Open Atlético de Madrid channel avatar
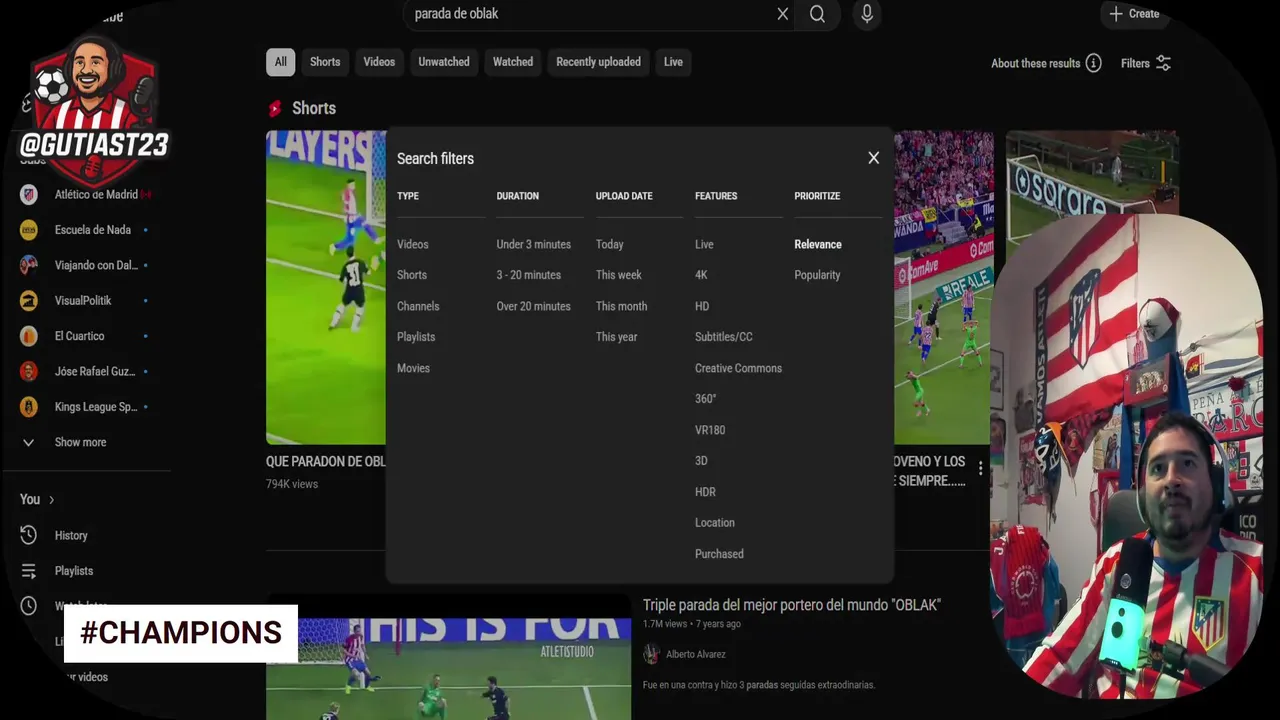Screen dimensions: 1280x720 (x=29, y=195)
